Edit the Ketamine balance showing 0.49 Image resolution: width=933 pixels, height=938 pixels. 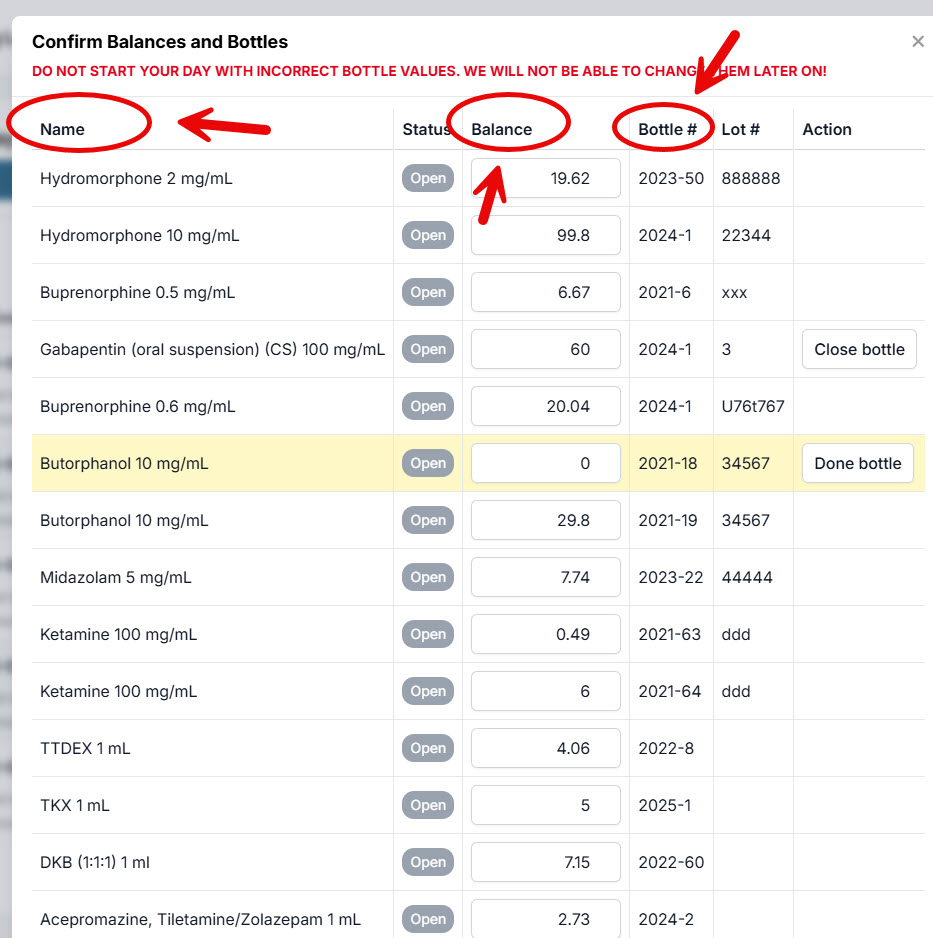click(545, 635)
